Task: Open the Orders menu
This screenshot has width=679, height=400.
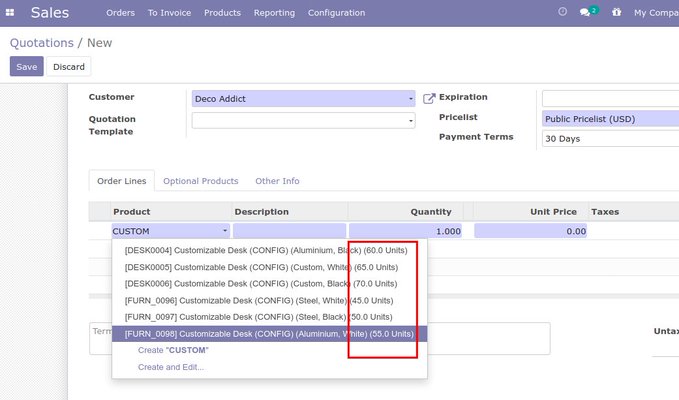Action: coord(120,13)
